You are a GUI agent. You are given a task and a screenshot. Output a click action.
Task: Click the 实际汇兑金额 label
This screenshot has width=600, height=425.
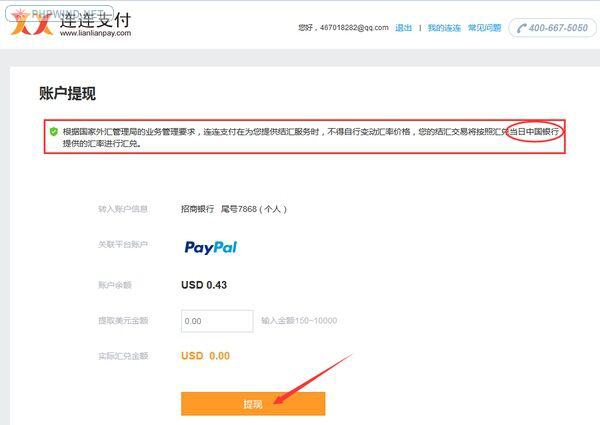click(123, 356)
